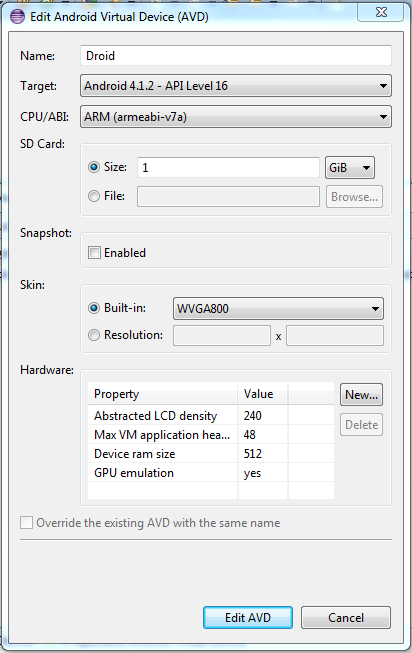Expand the CPU/ABI dropdown

[236, 117]
